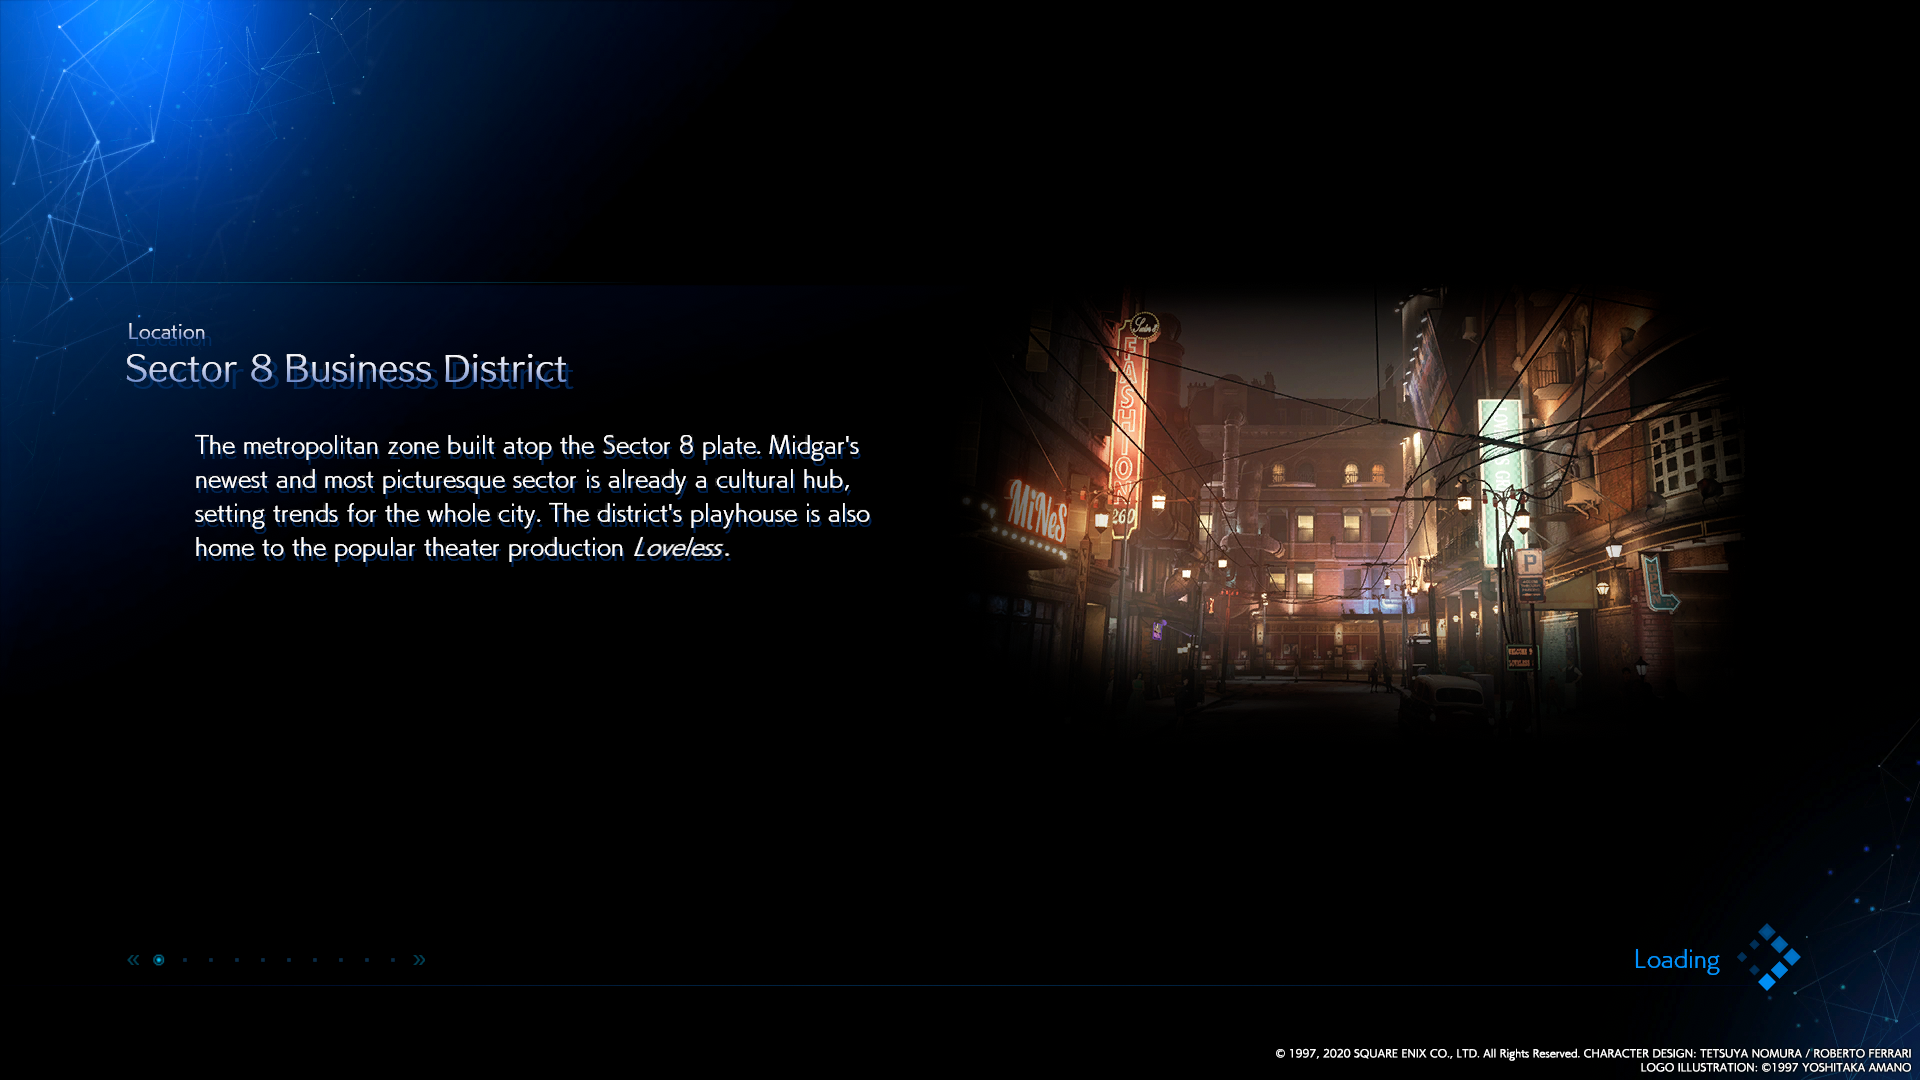
Task: Click the italic Loveless title in description
Action: [x=678, y=548]
